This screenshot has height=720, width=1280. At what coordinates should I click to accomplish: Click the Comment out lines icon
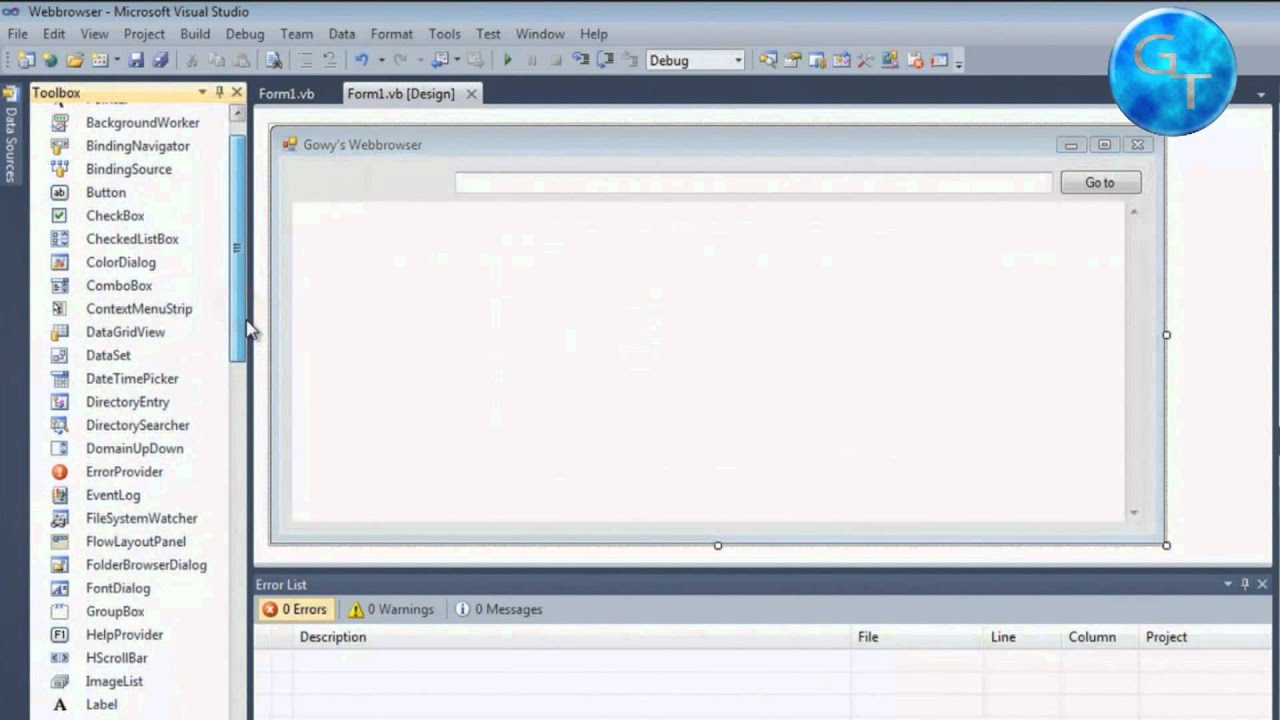(305, 60)
